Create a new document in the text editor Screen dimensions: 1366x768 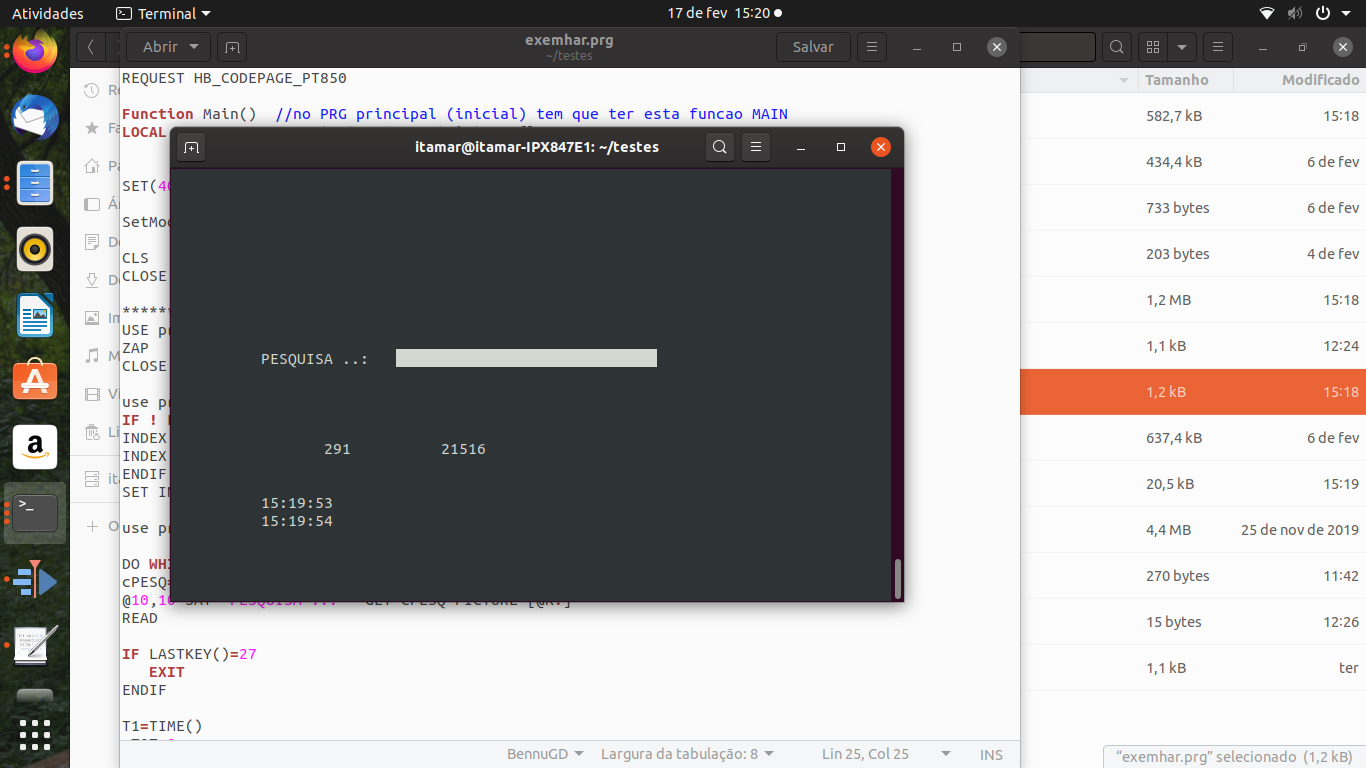point(231,47)
